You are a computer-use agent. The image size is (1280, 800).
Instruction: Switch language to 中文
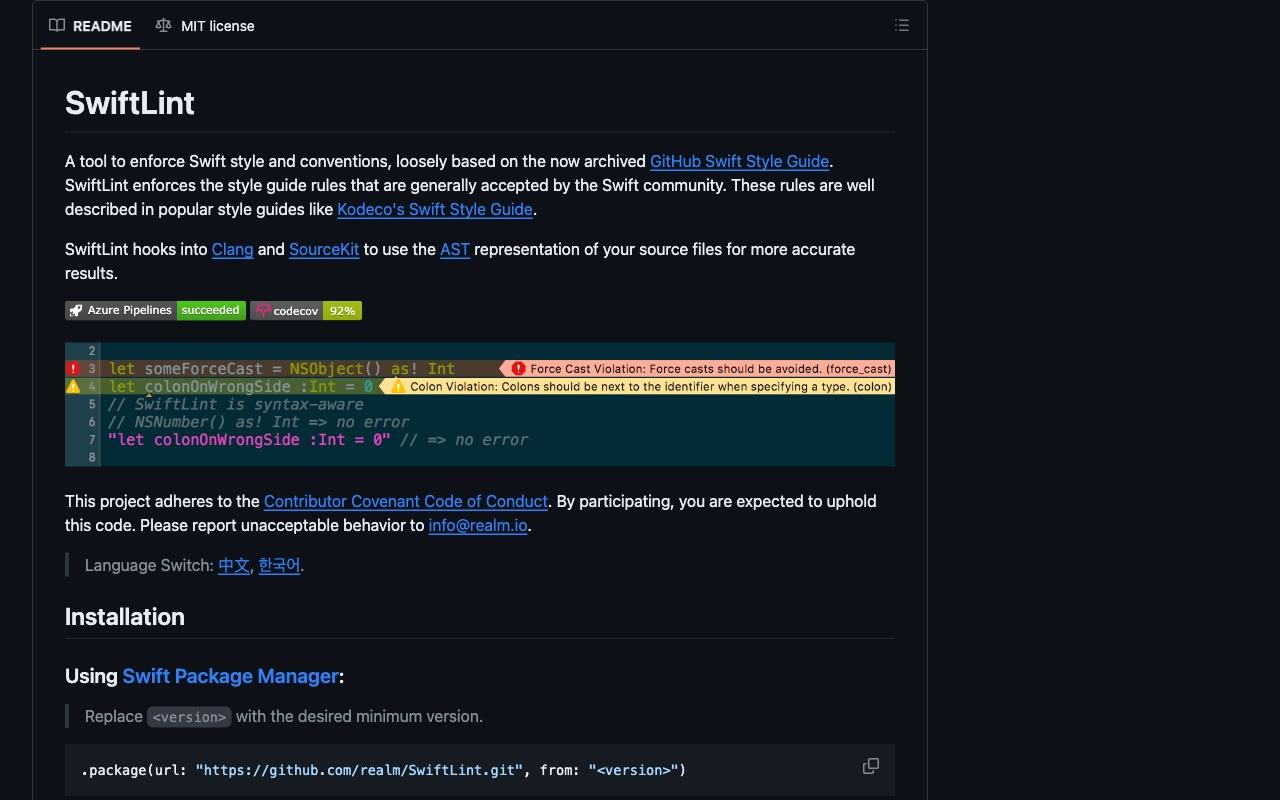pos(234,565)
